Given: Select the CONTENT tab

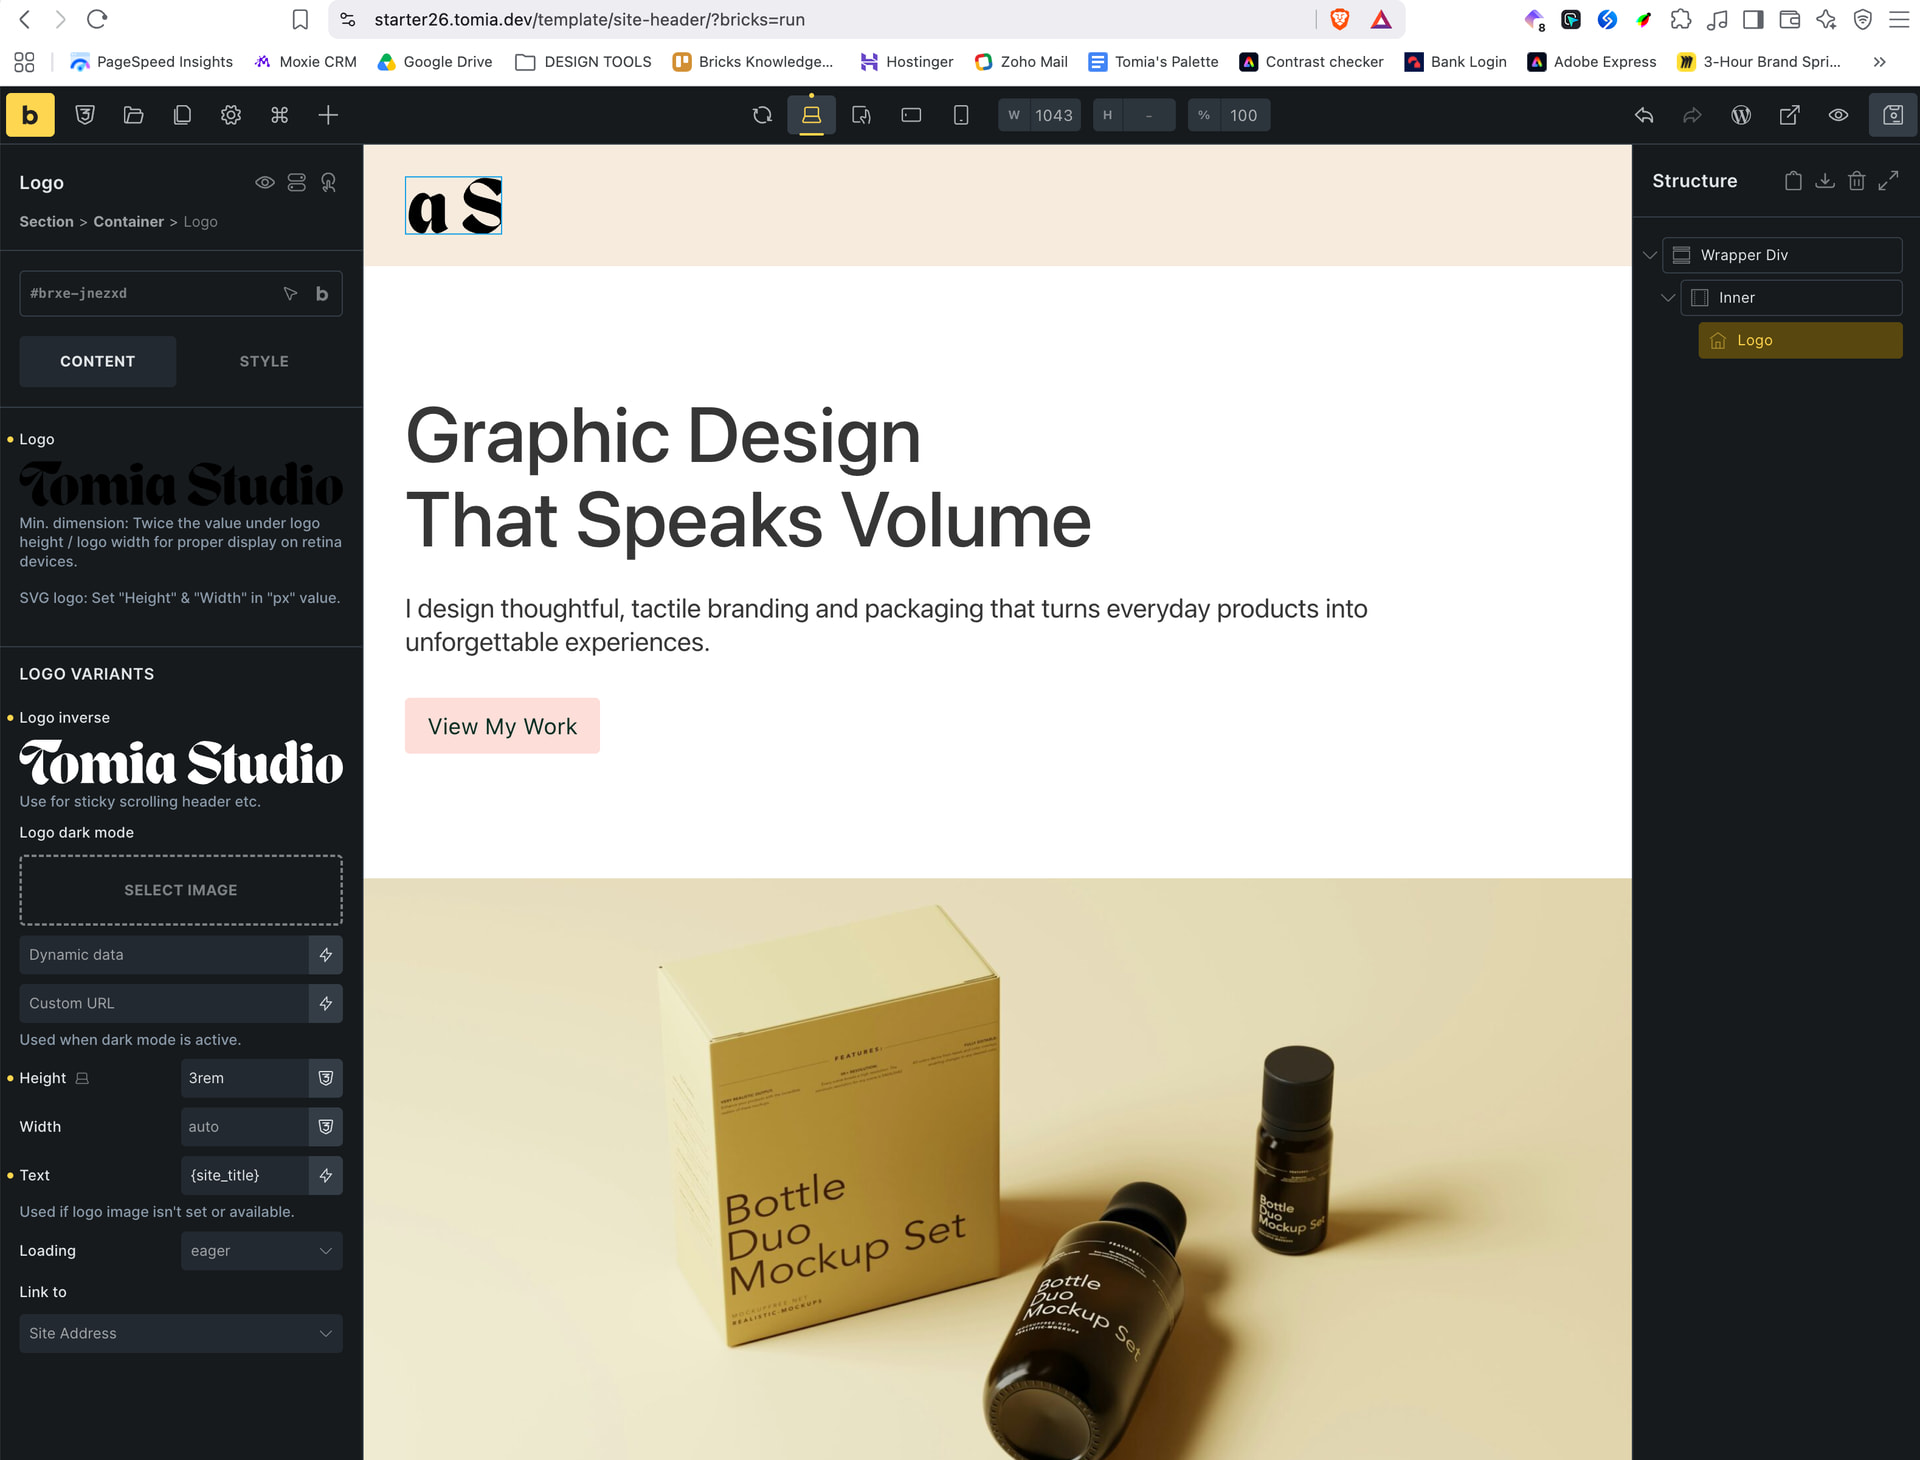Looking at the screenshot, I should (98, 361).
